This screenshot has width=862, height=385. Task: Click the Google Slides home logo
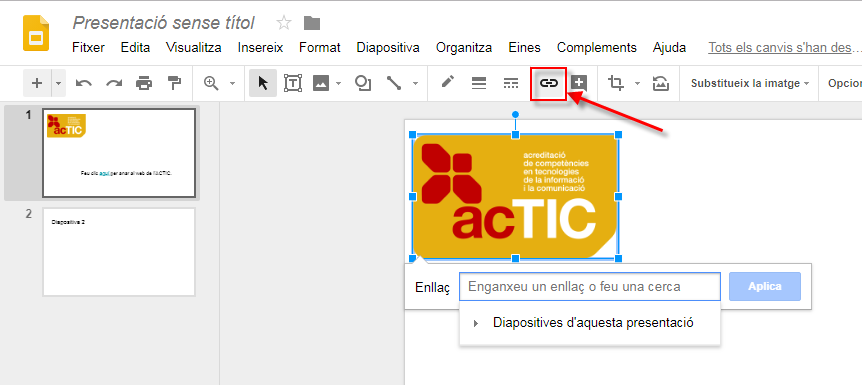pos(36,33)
